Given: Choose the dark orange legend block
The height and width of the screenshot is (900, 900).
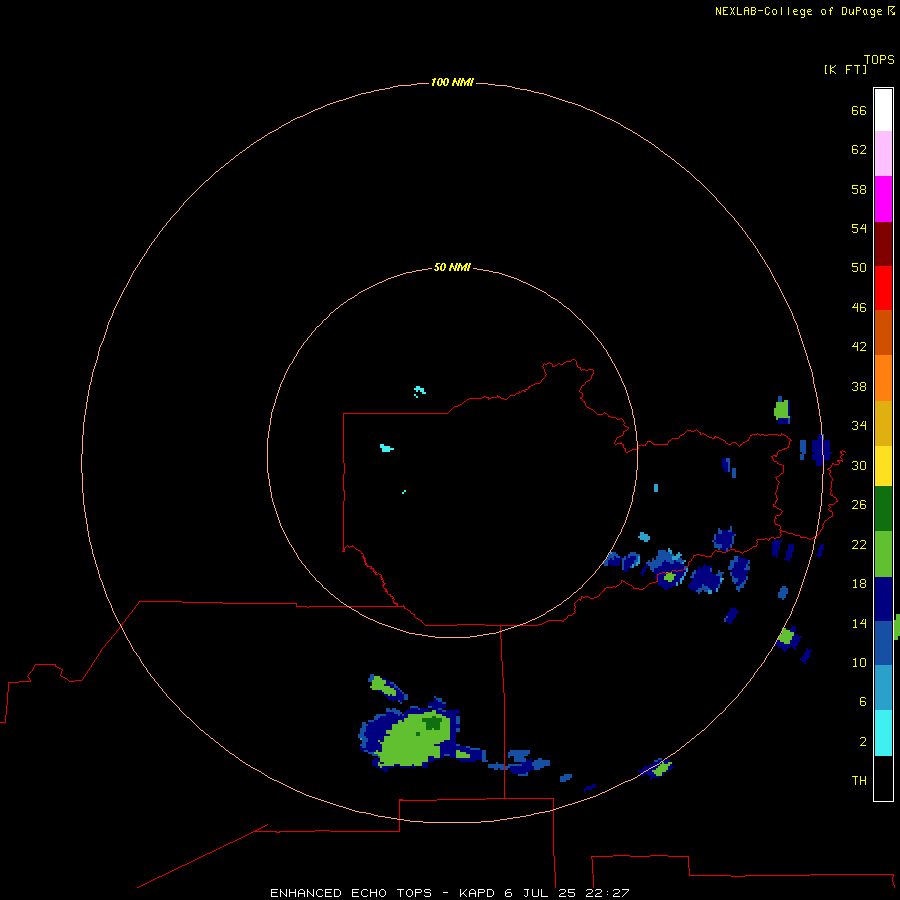Looking at the screenshot, I should (883, 332).
